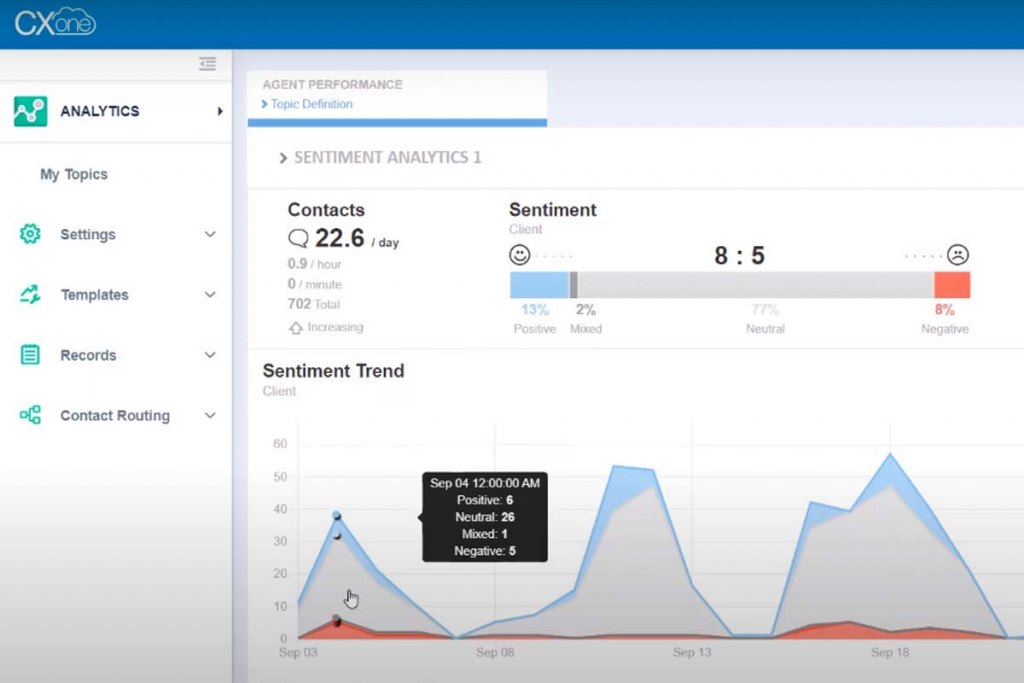Screen dimensions: 1024x683
Task: Open My Topics
Action: coord(74,173)
